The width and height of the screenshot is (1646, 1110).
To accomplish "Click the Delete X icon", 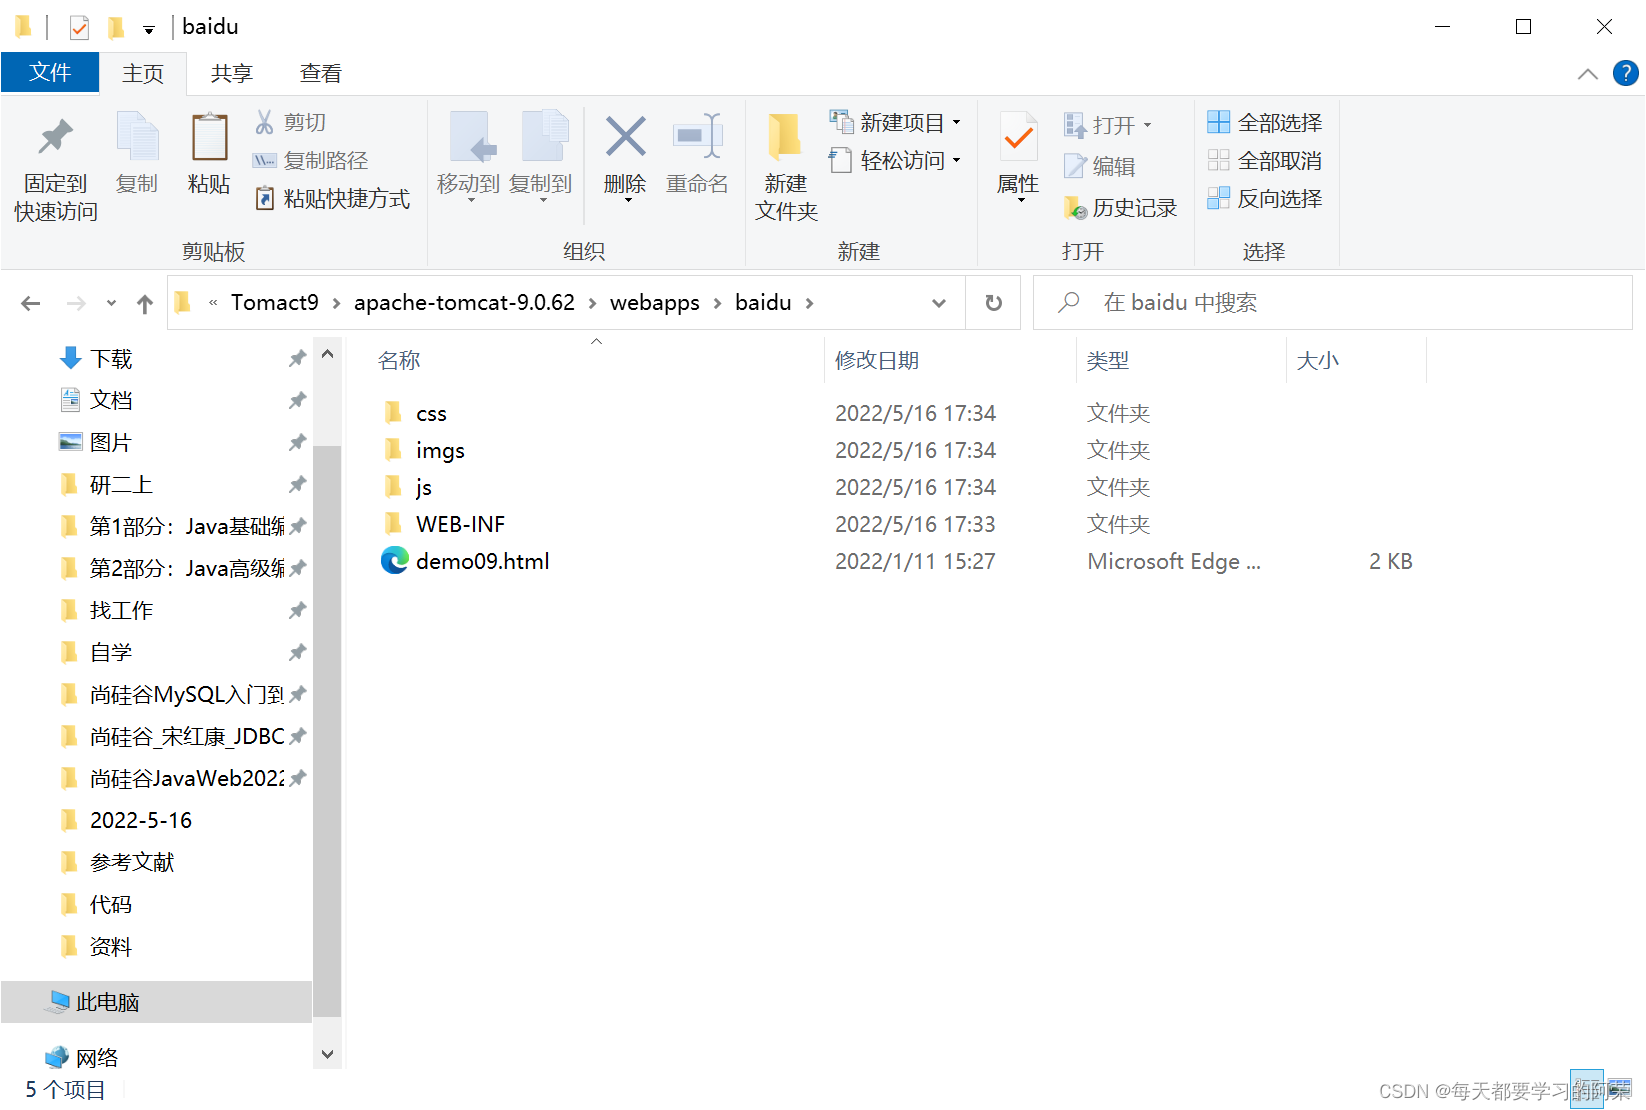I will coord(625,137).
